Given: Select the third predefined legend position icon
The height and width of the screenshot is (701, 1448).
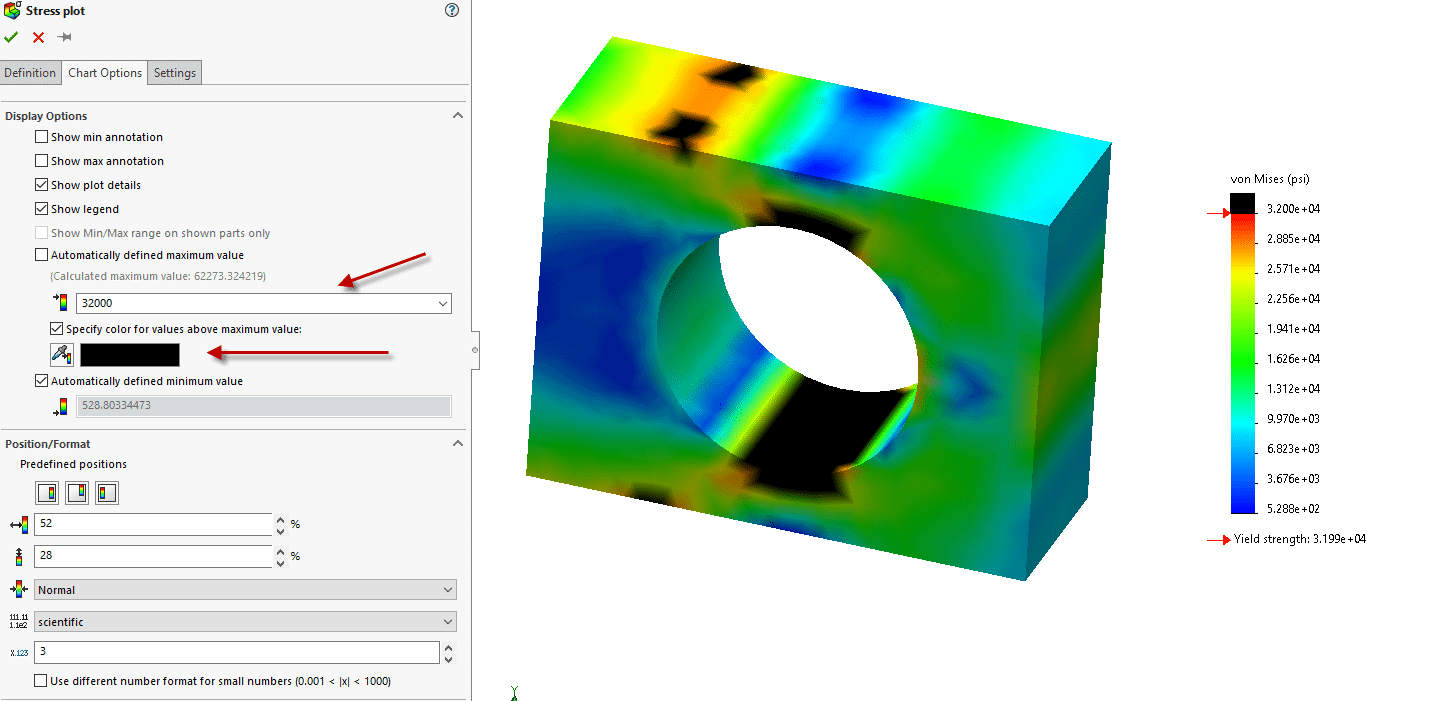Looking at the screenshot, I should [107, 492].
